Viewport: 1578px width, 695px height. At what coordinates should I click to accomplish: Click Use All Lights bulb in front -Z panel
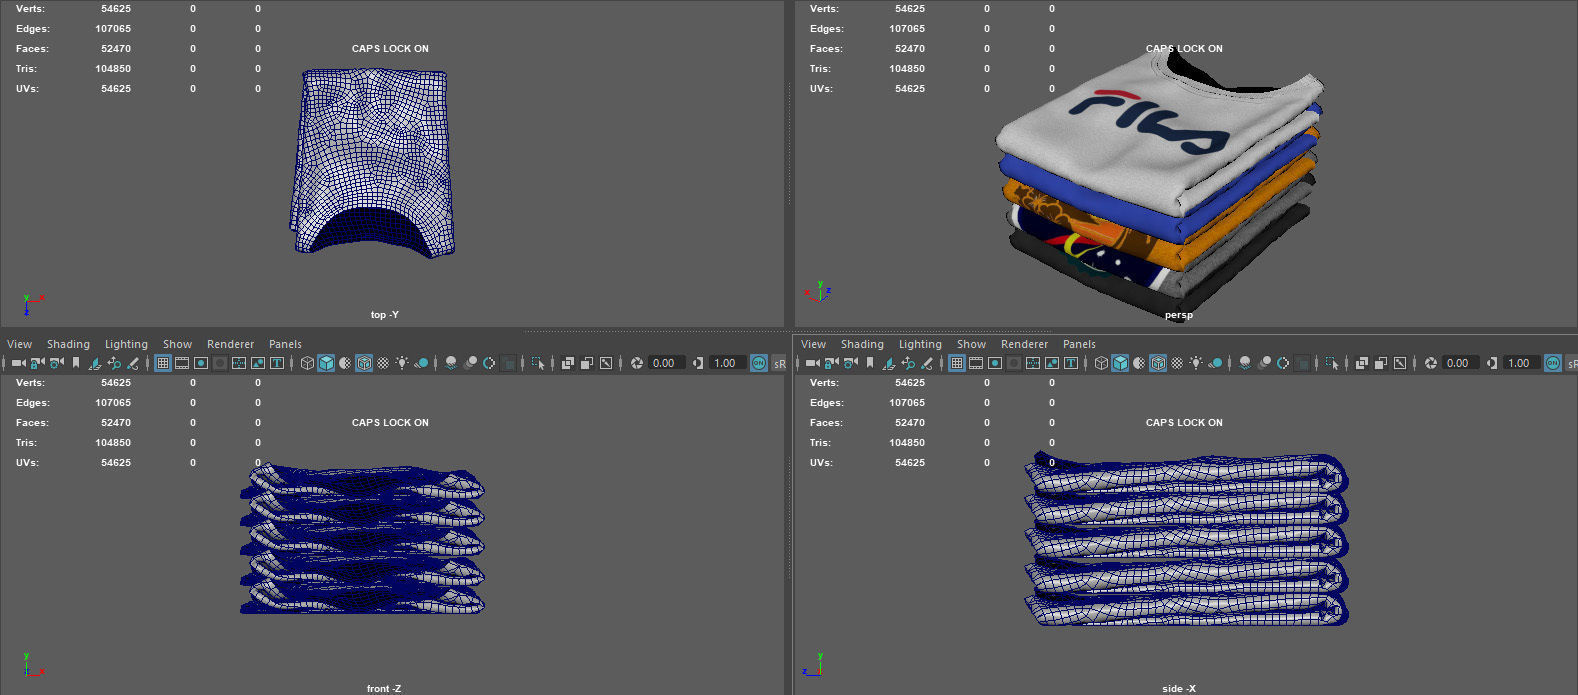(x=402, y=363)
